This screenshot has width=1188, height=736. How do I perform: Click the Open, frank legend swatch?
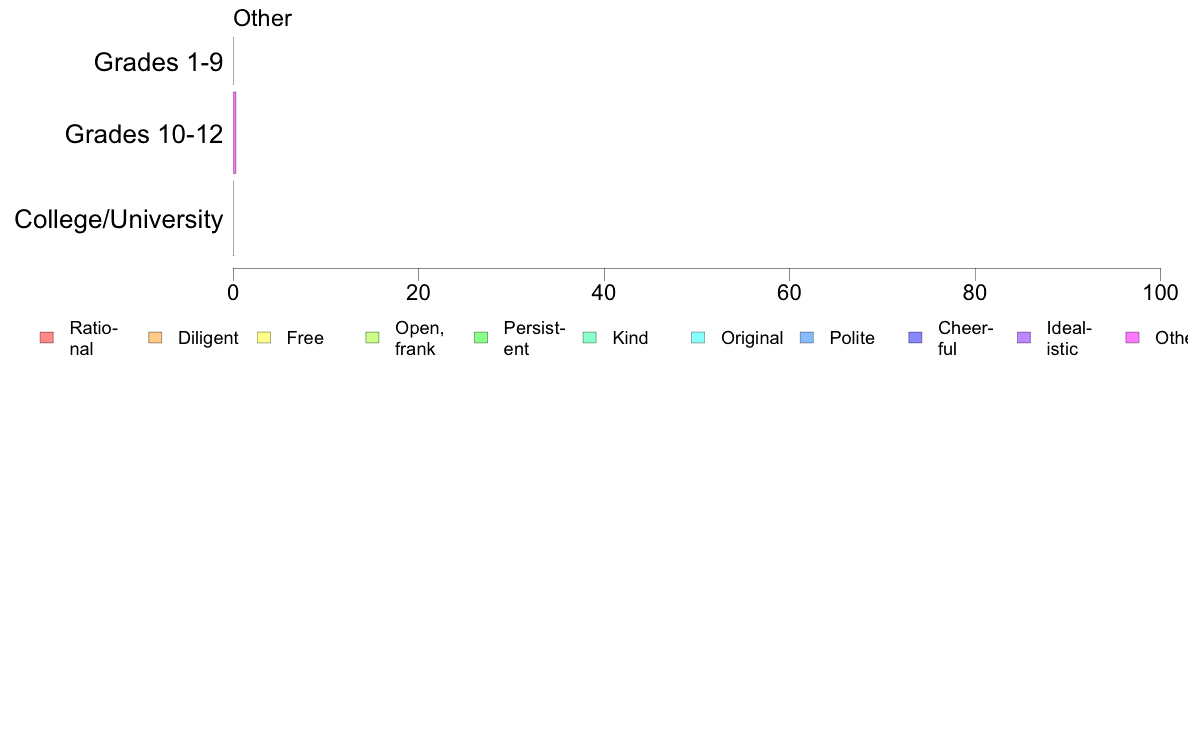tap(372, 338)
